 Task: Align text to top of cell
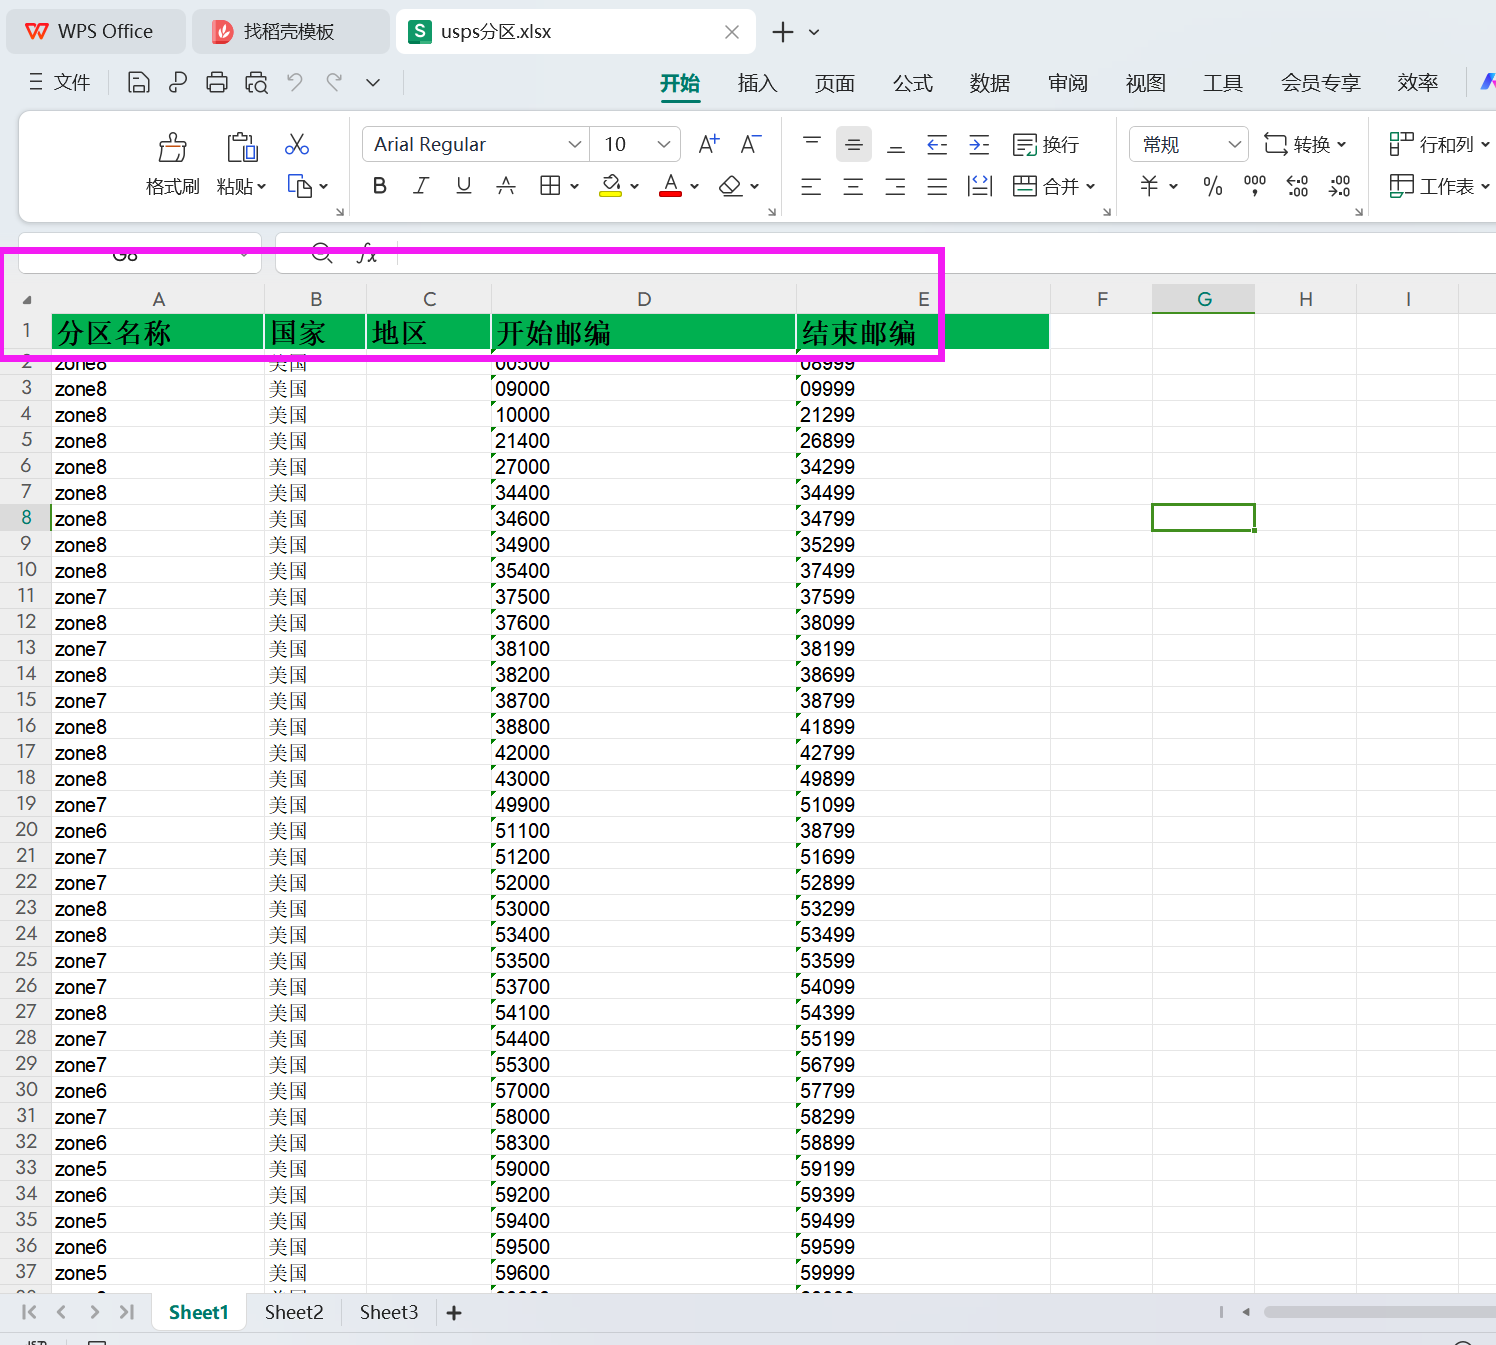(x=812, y=144)
